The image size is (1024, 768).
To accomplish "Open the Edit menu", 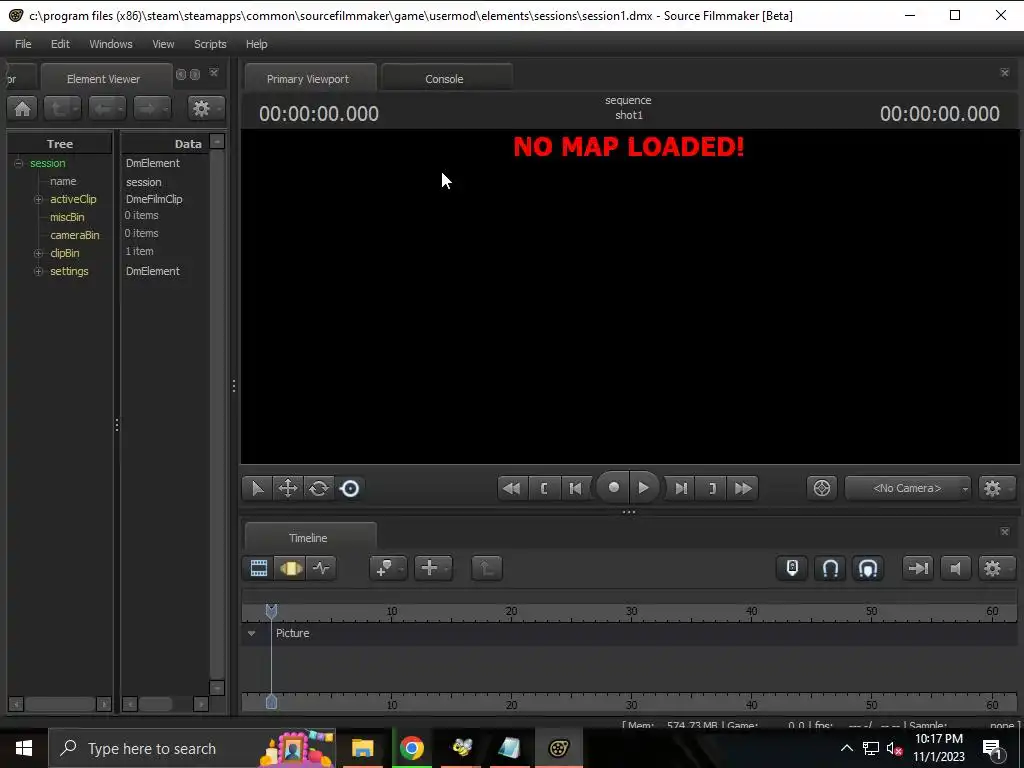I will pyautogui.click(x=60, y=44).
